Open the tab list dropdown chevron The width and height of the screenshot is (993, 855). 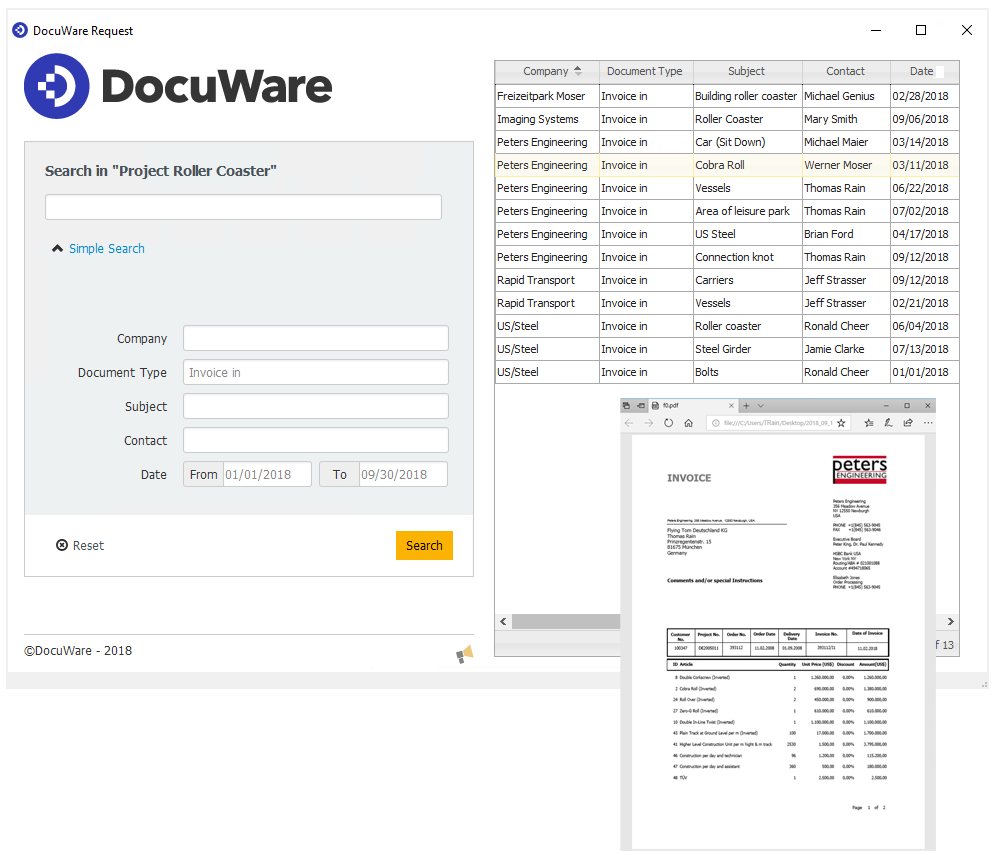coord(759,405)
